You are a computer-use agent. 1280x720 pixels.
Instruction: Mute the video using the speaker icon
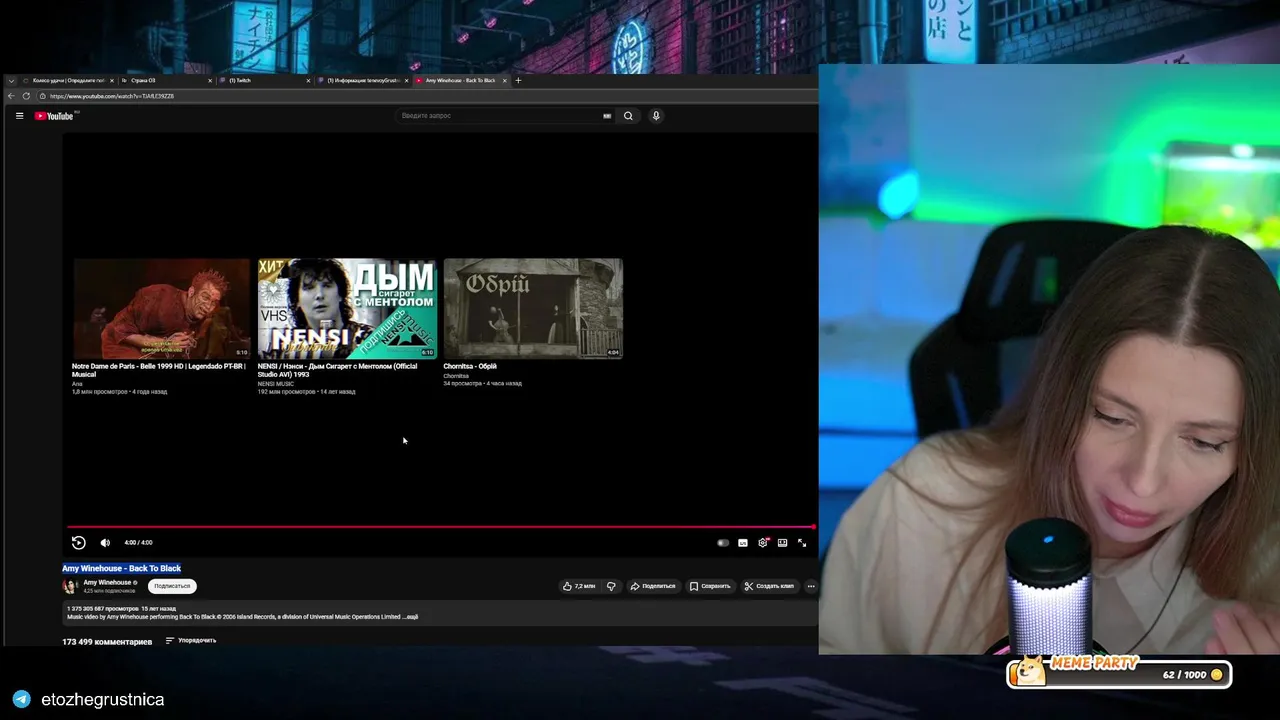[105, 543]
